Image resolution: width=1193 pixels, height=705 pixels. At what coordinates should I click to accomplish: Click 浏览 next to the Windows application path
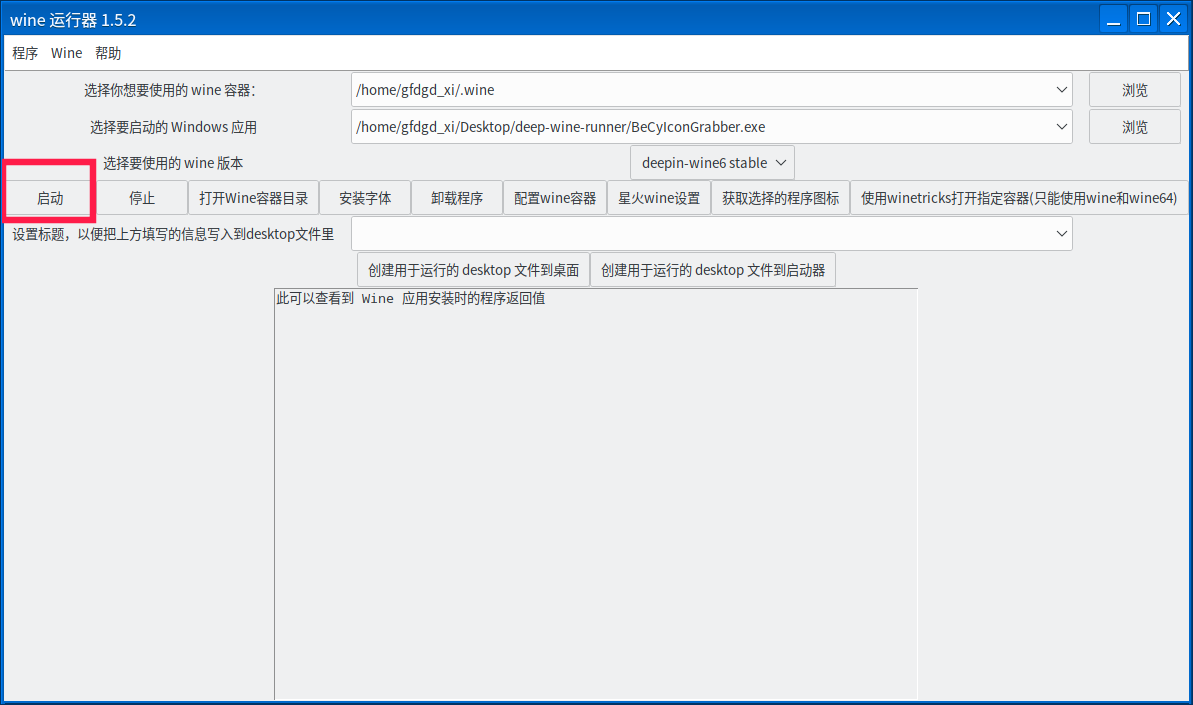1134,126
